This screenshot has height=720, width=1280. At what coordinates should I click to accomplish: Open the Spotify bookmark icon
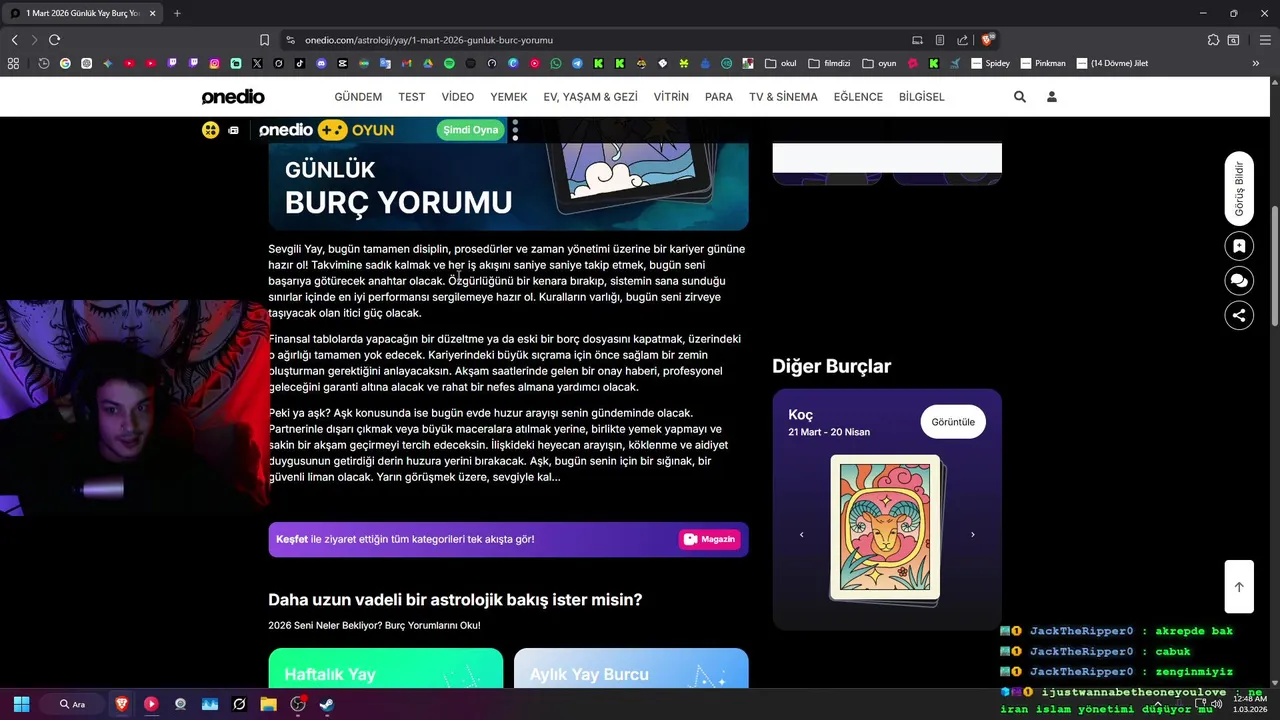click(x=449, y=63)
